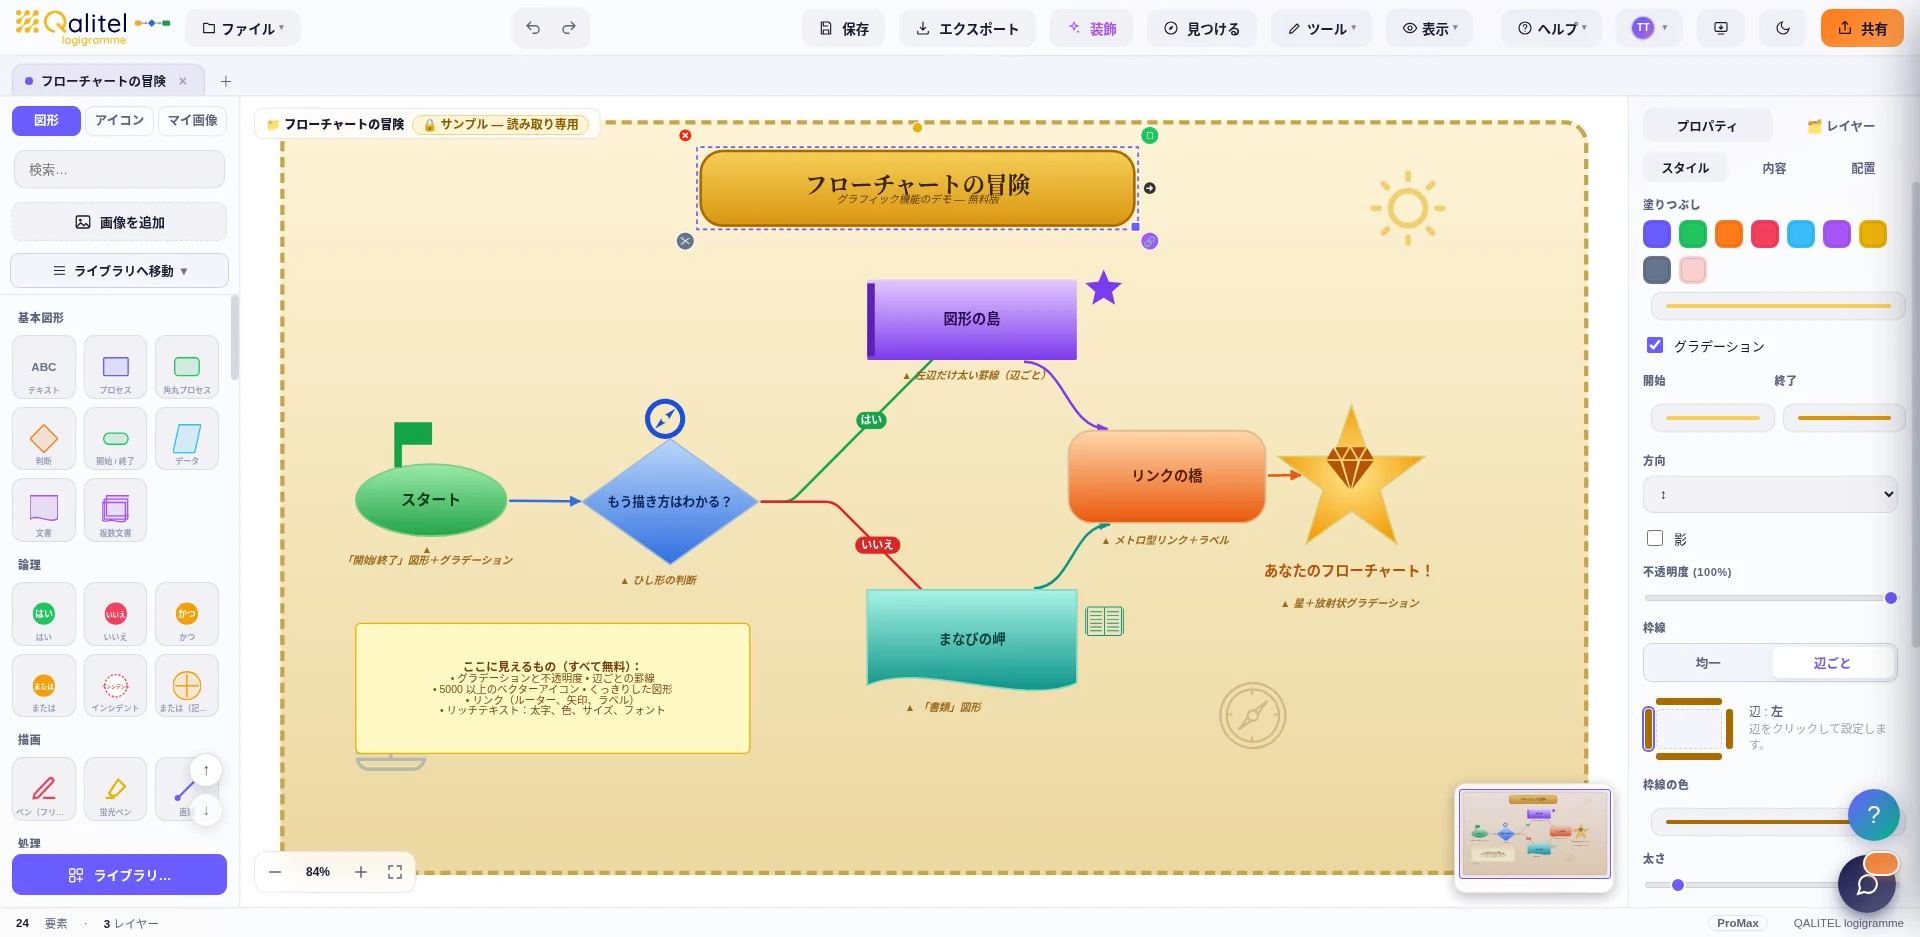Screen dimensions: 1920x937
Task: Expand the ライブラリへ移動 dropdown
Action: click(x=120, y=271)
